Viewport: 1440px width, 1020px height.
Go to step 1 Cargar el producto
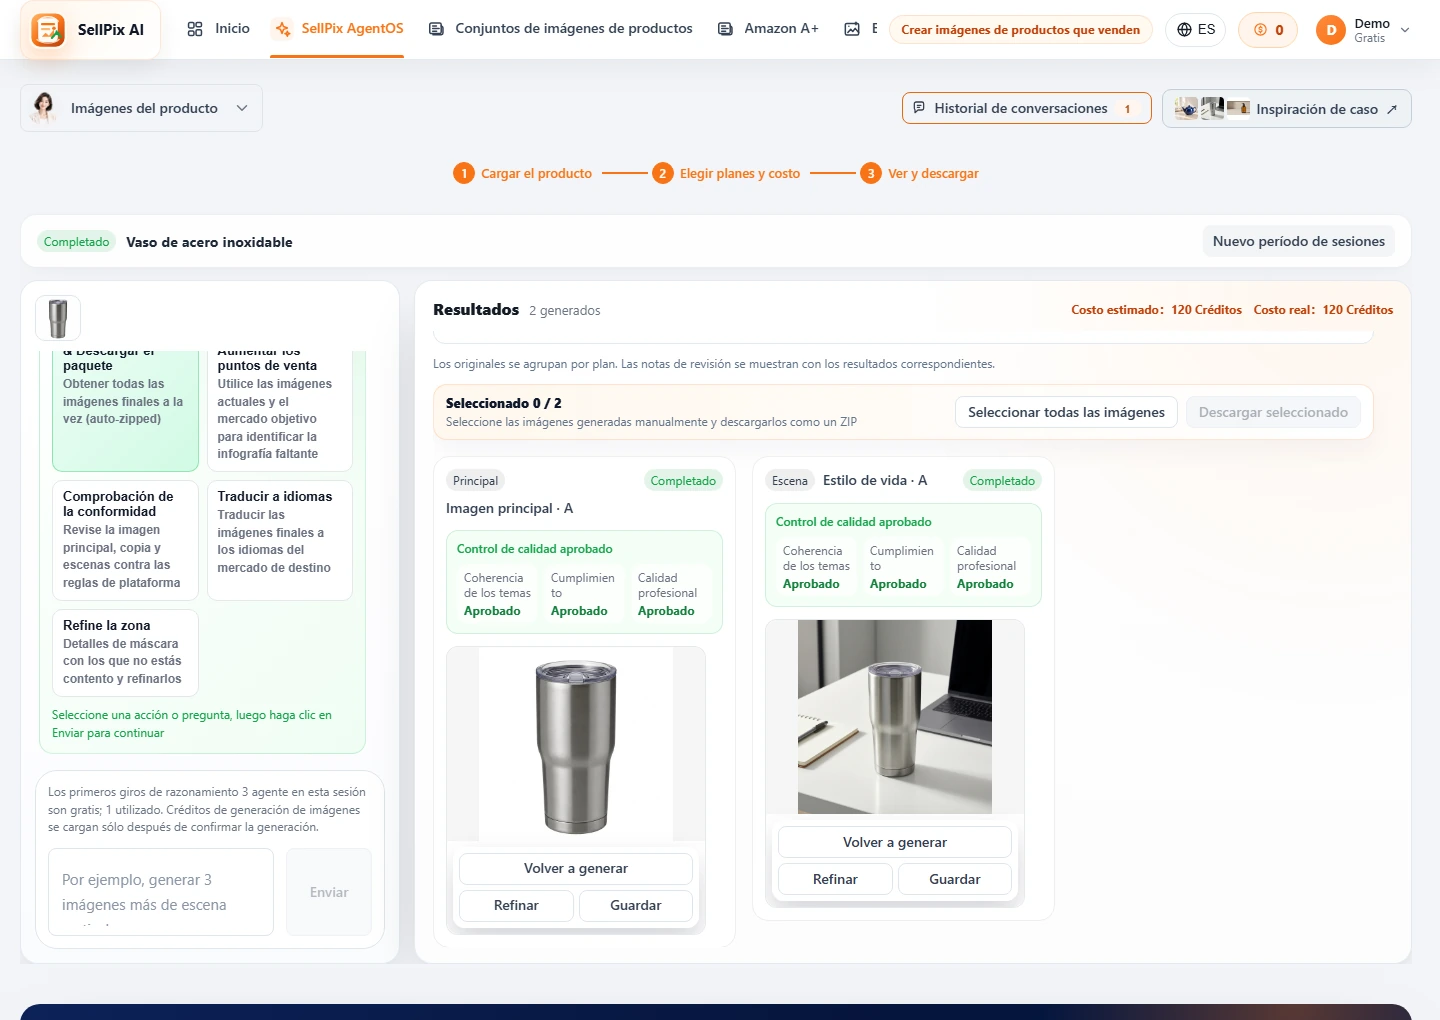click(523, 173)
